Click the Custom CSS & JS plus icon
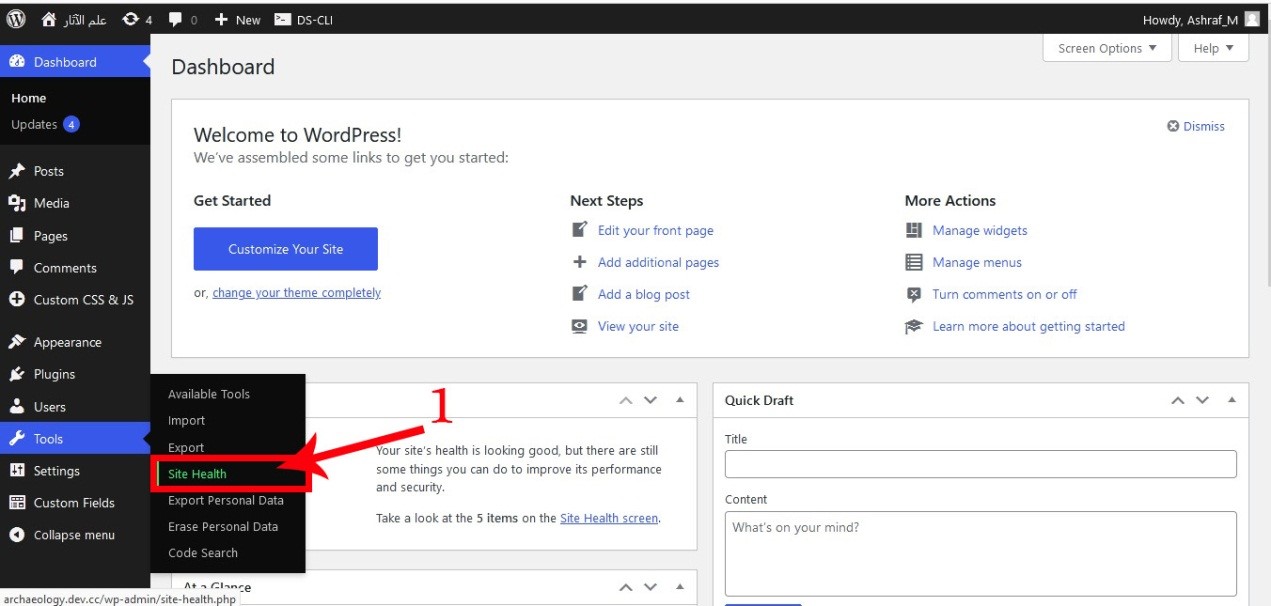The height and width of the screenshot is (606, 1271). (x=17, y=300)
